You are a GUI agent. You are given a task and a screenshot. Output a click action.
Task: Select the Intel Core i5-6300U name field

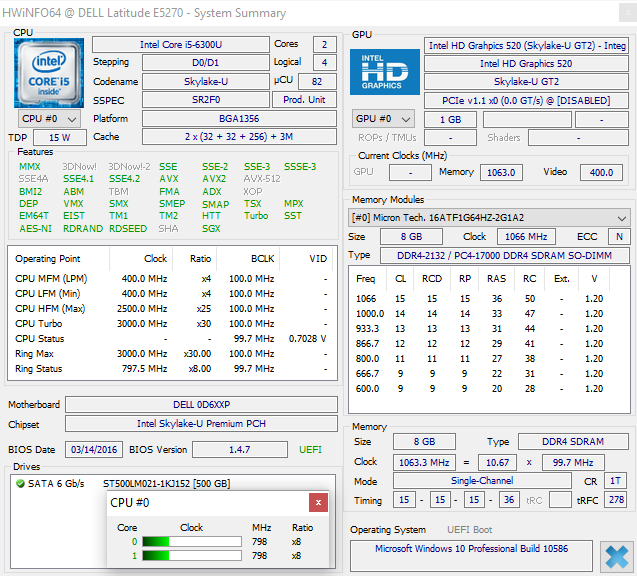(181, 45)
